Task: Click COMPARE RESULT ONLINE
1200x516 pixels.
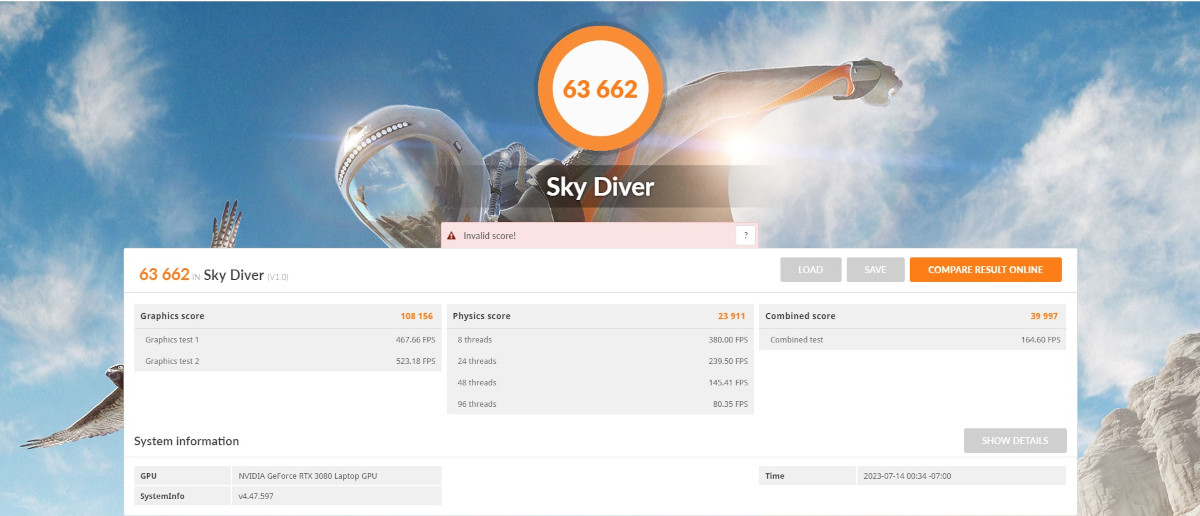Action: [985, 270]
